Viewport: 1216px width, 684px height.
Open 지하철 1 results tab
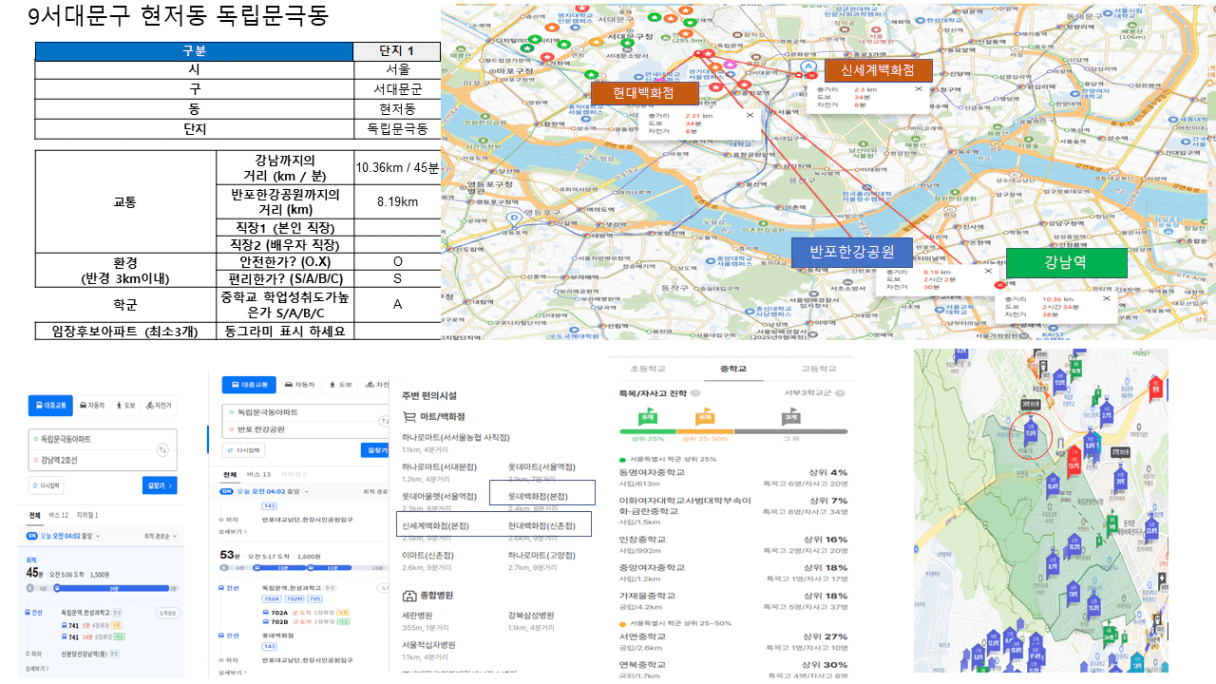(x=87, y=515)
